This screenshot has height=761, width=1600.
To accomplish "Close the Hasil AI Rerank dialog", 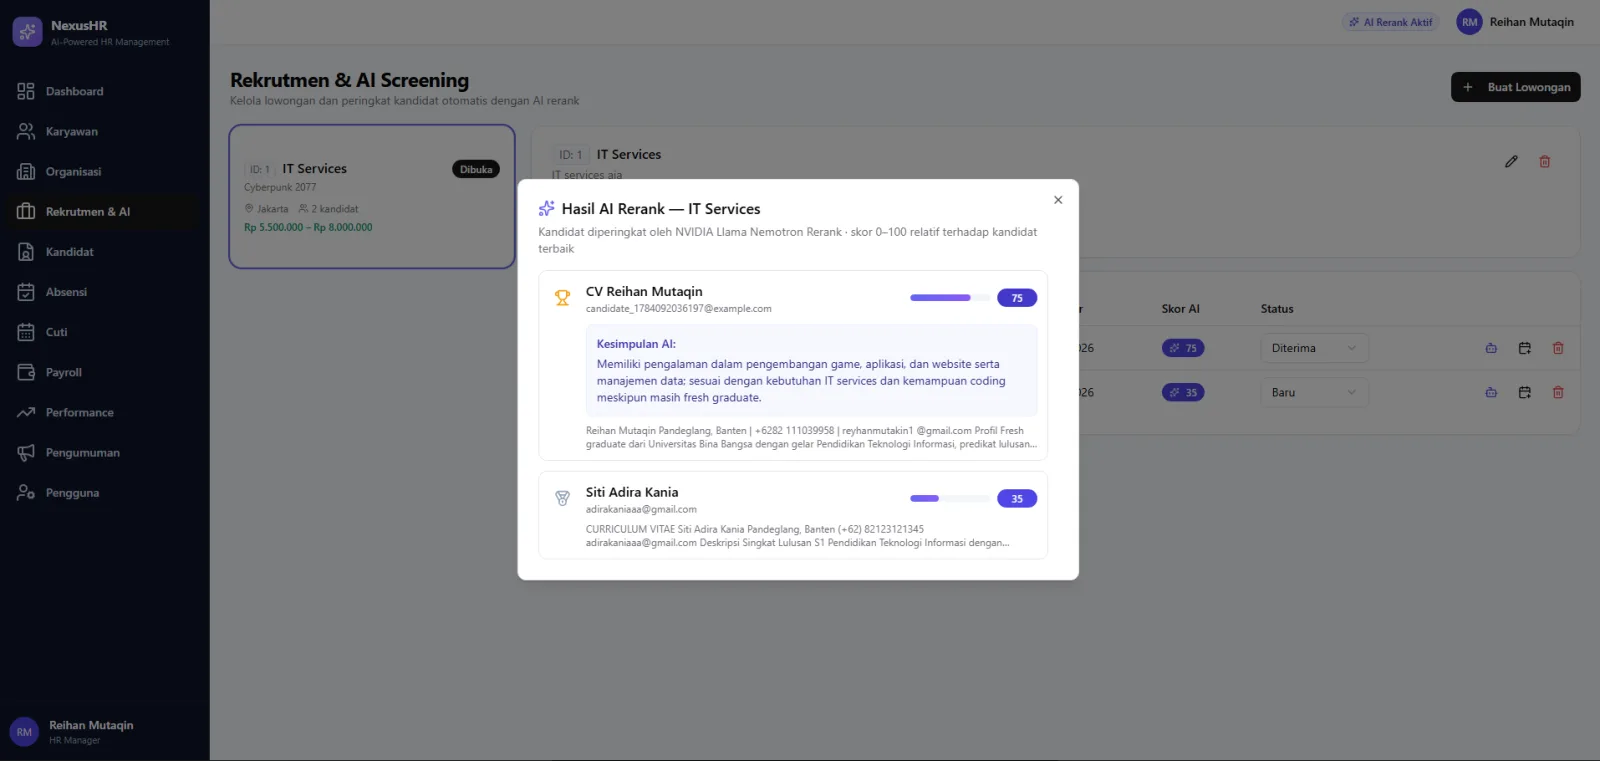I will (x=1058, y=200).
